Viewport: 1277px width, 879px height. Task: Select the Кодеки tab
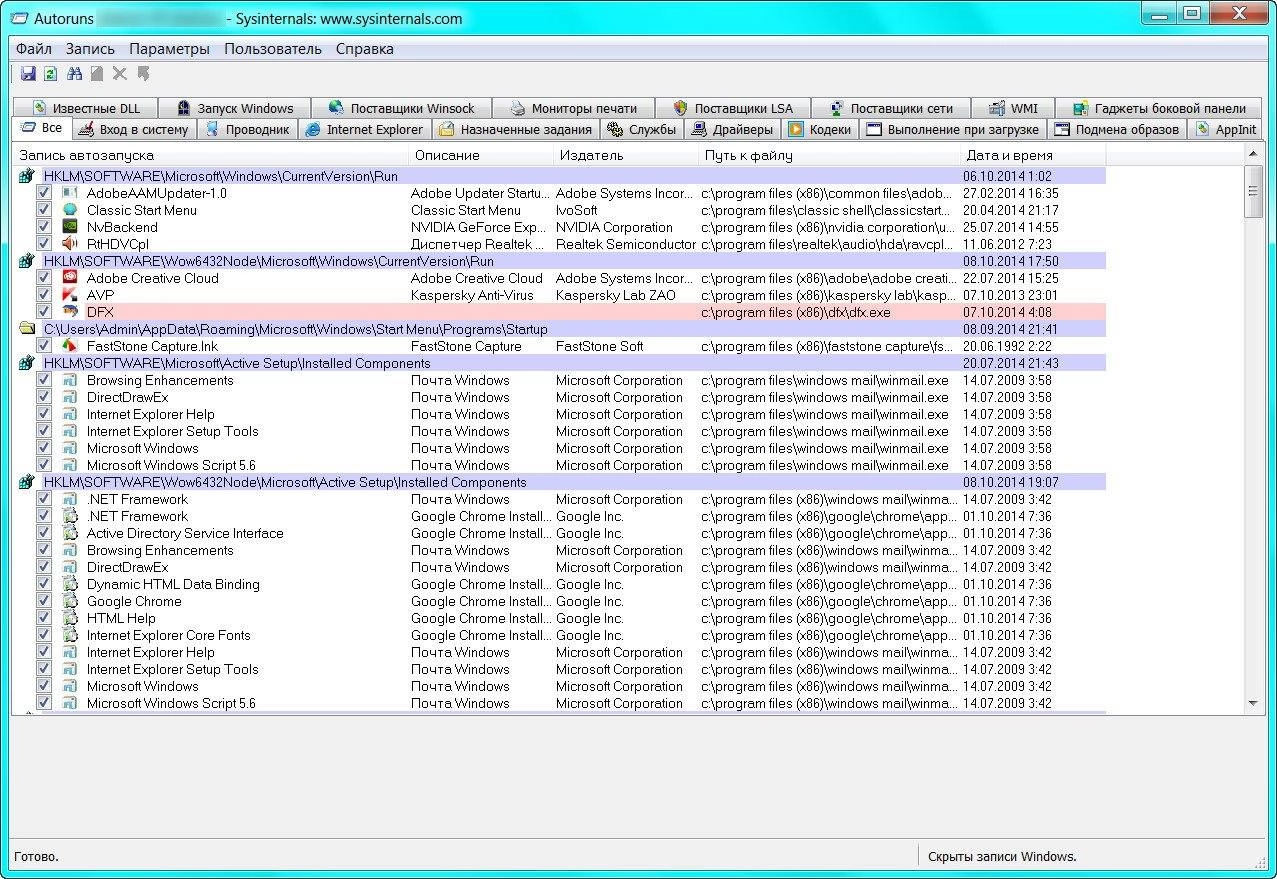pyautogui.click(x=819, y=129)
